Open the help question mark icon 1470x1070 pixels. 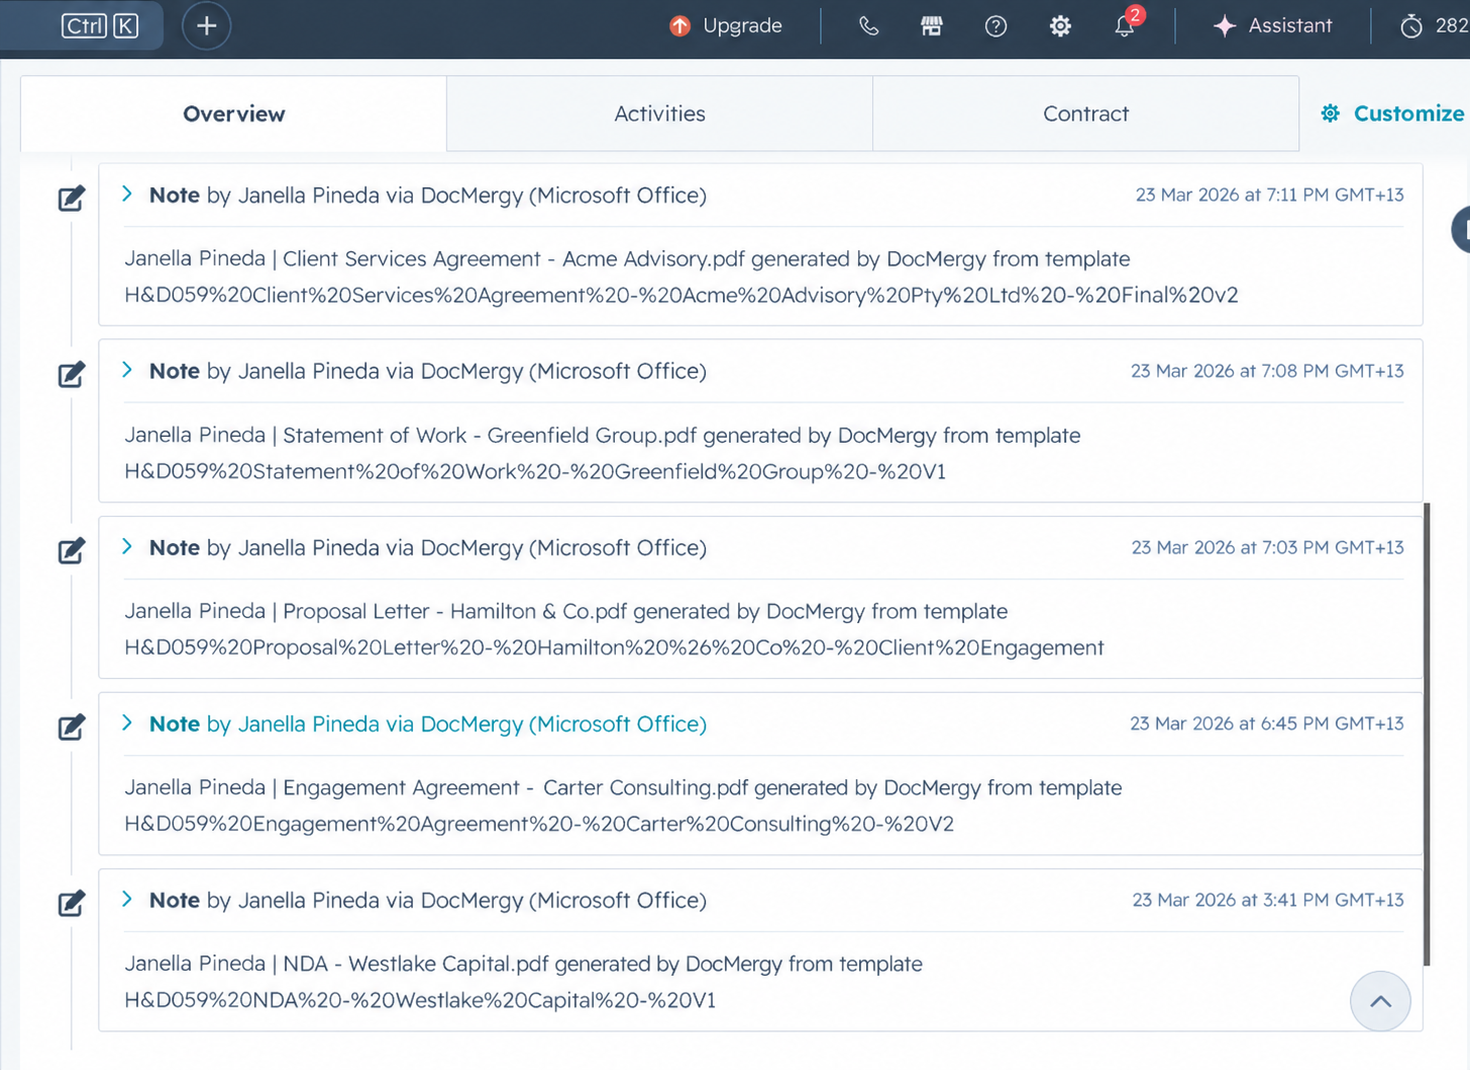(996, 26)
